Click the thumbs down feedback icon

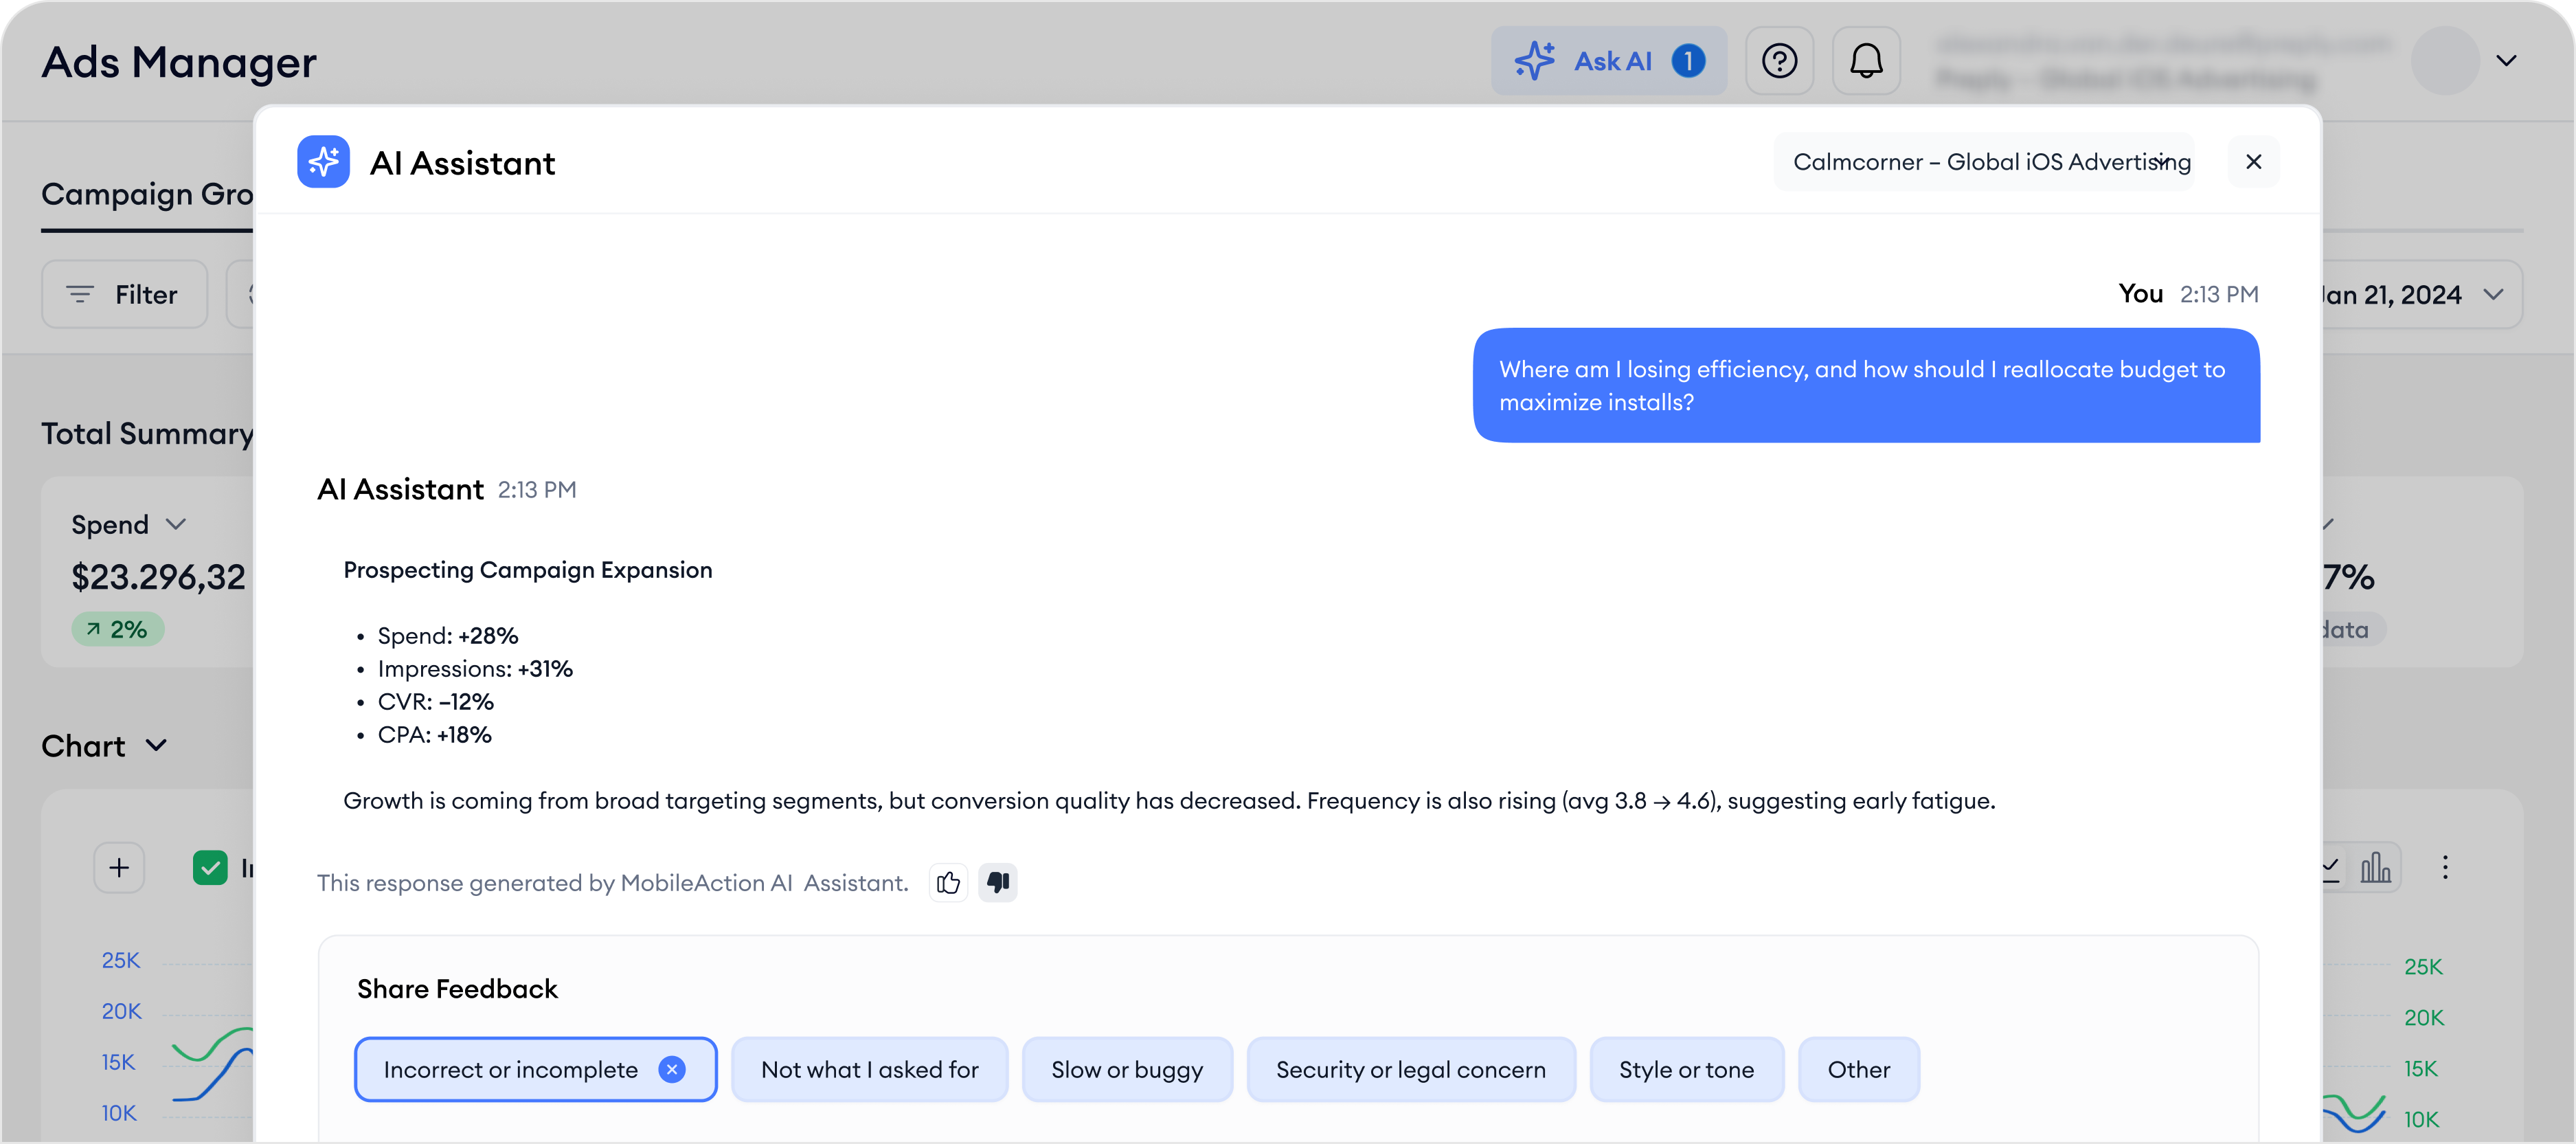pyautogui.click(x=997, y=882)
